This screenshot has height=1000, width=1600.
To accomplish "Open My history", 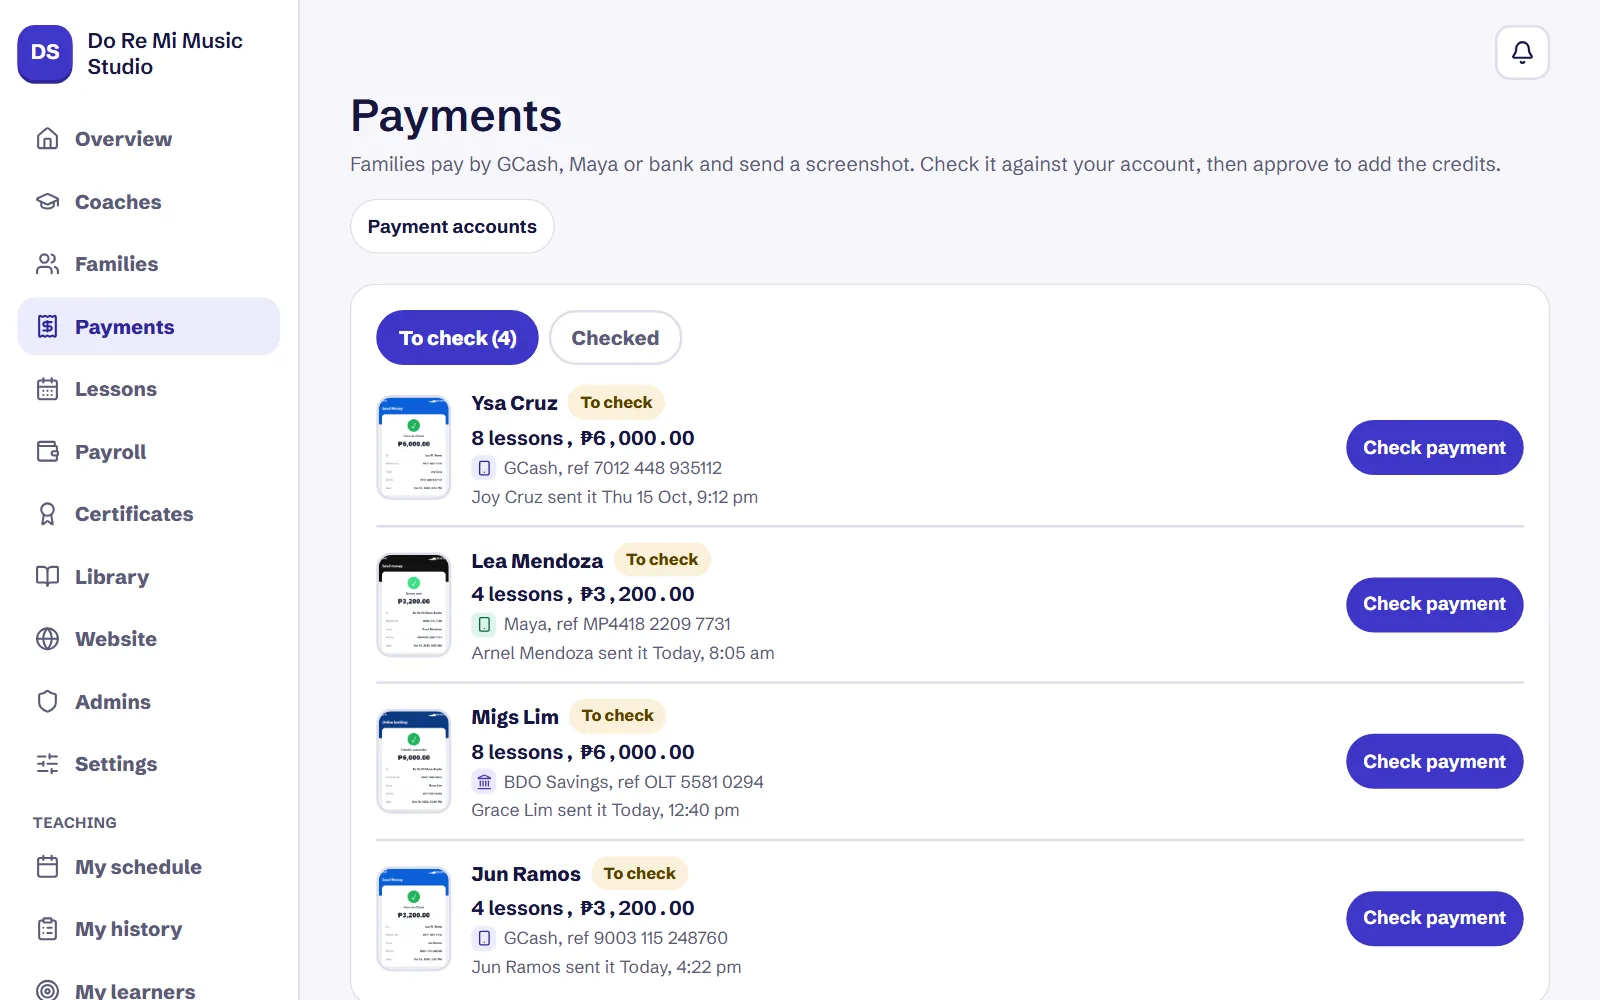I will pos(149,929).
